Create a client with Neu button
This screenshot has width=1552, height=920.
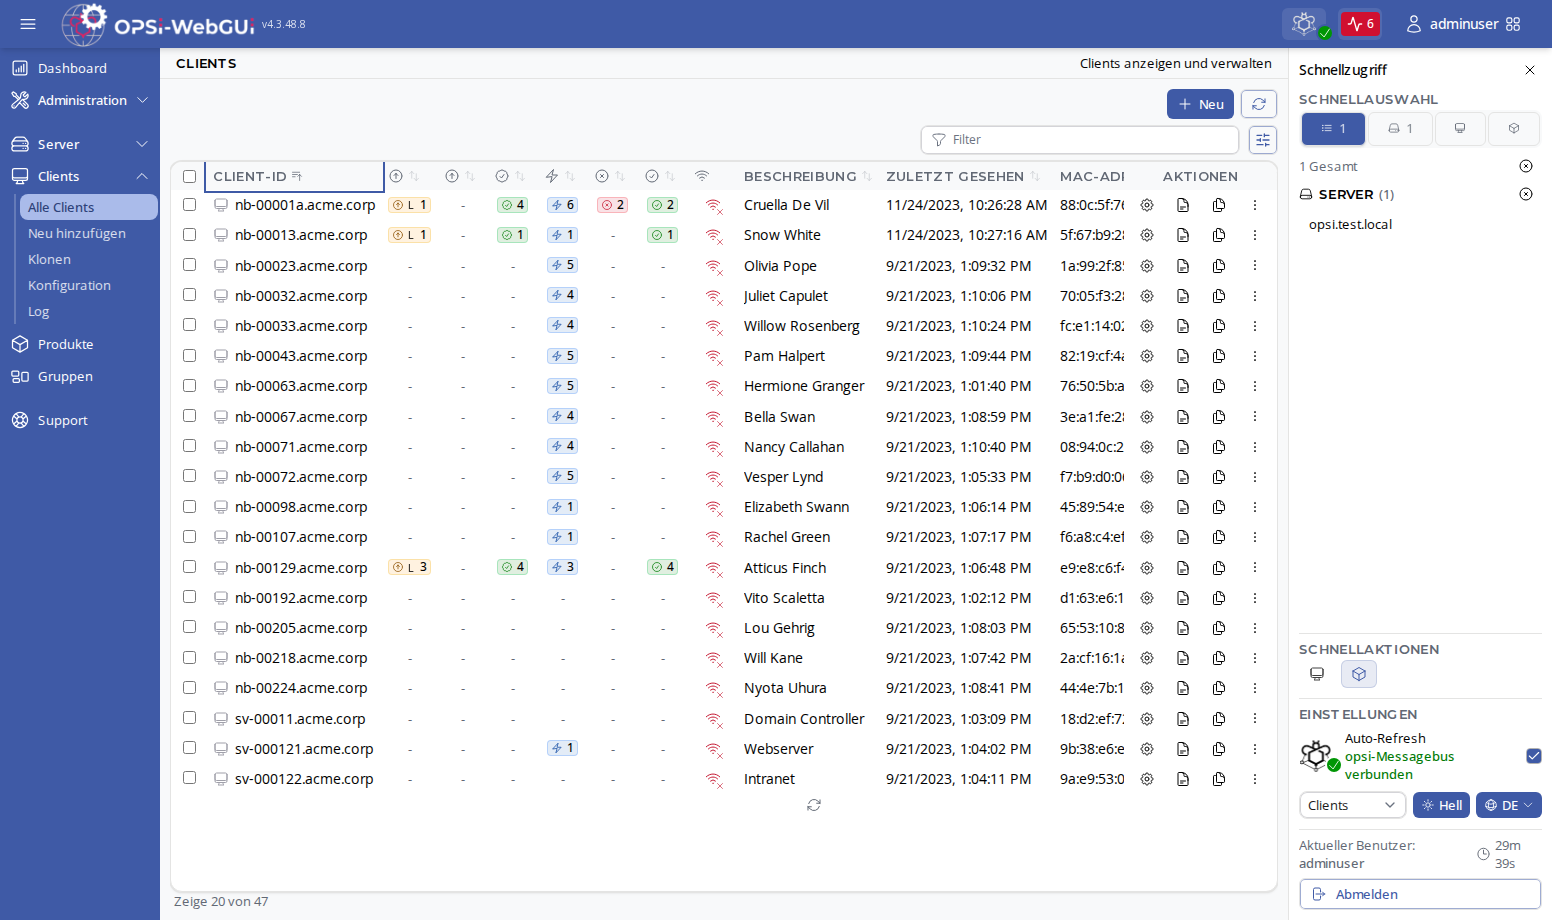1200,104
